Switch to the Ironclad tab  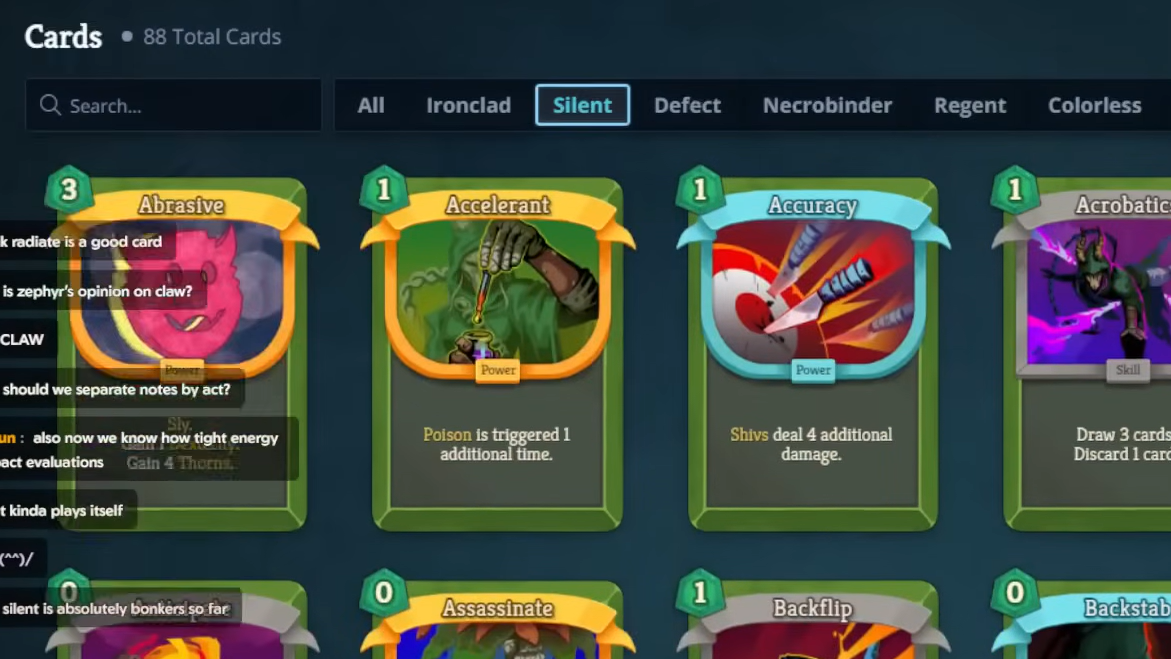(x=468, y=105)
